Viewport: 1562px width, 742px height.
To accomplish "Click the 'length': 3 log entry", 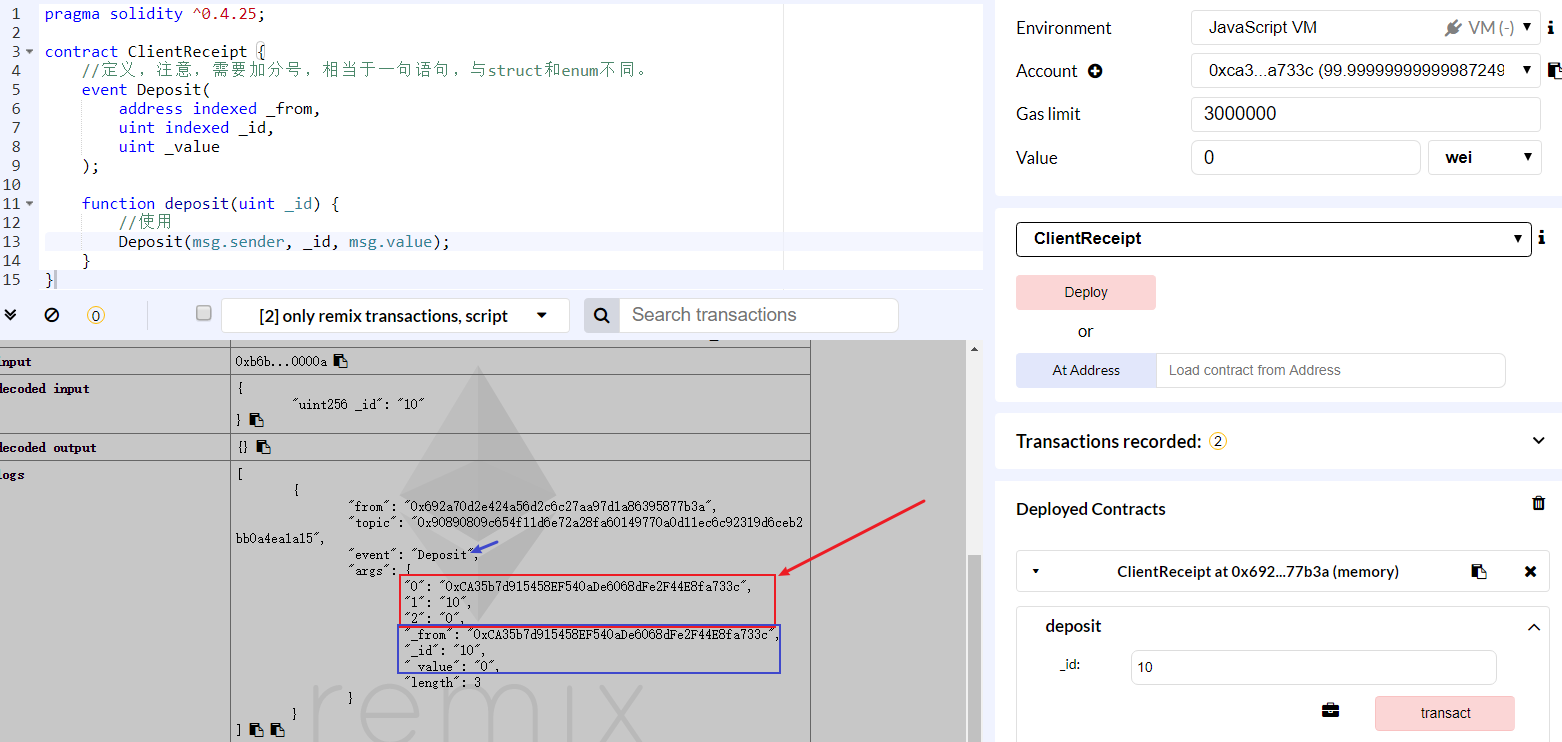I will (442, 682).
